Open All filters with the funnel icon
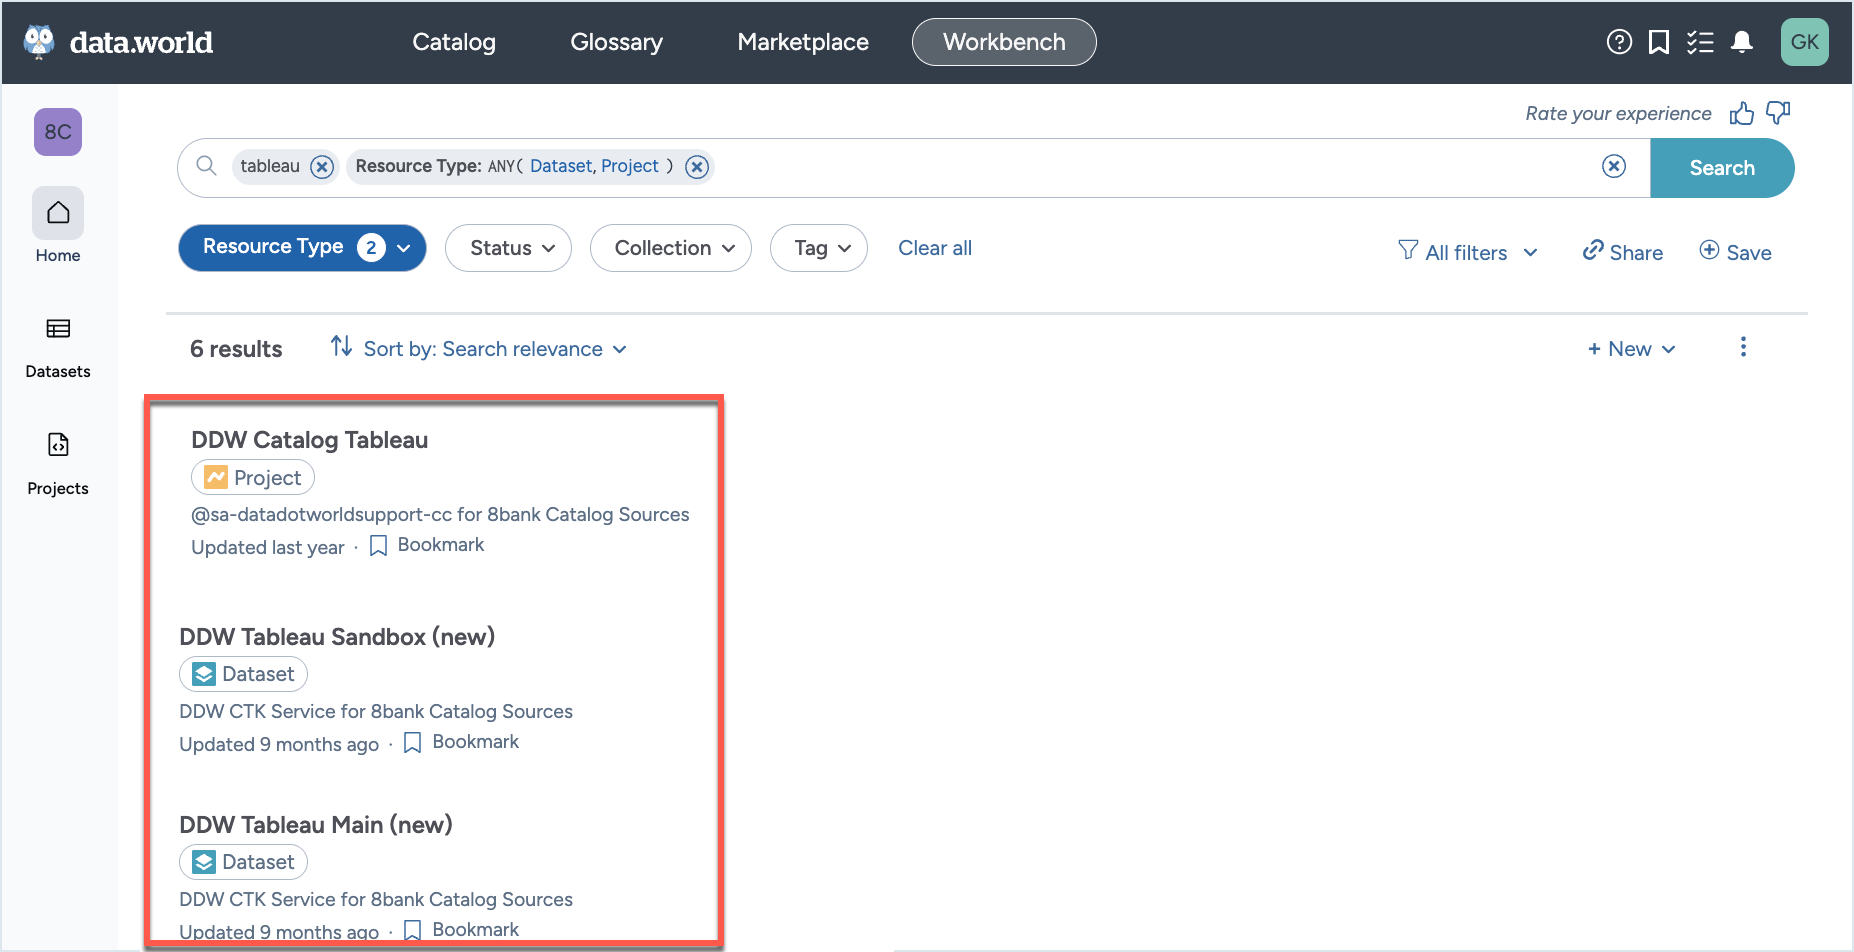1854x952 pixels. (x=1466, y=251)
